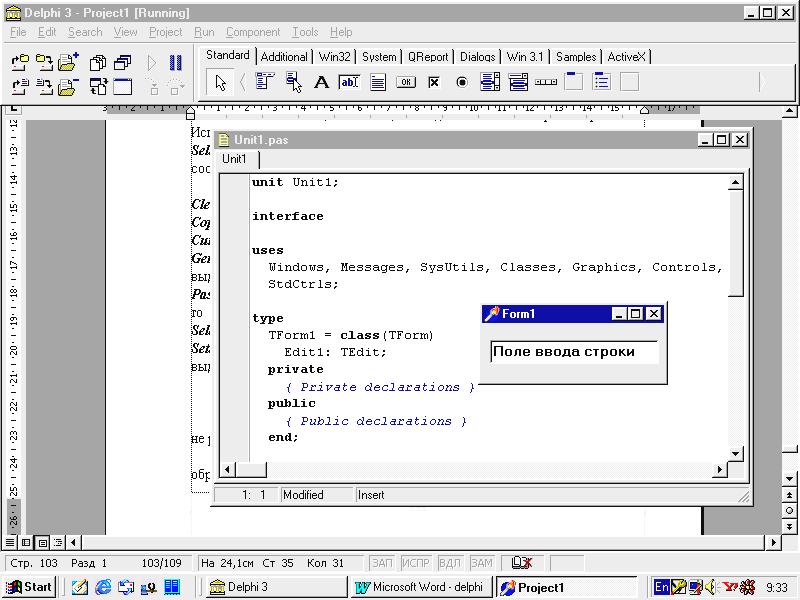Select the CheckBox component
800x600 pixels.
(434, 82)
